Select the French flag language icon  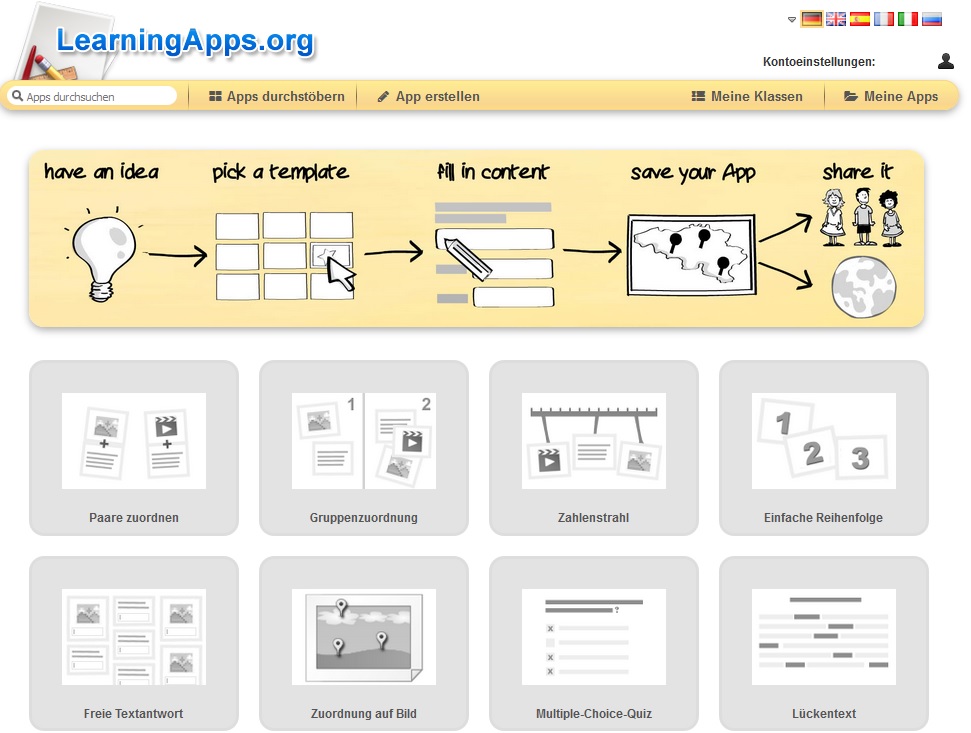884,19
